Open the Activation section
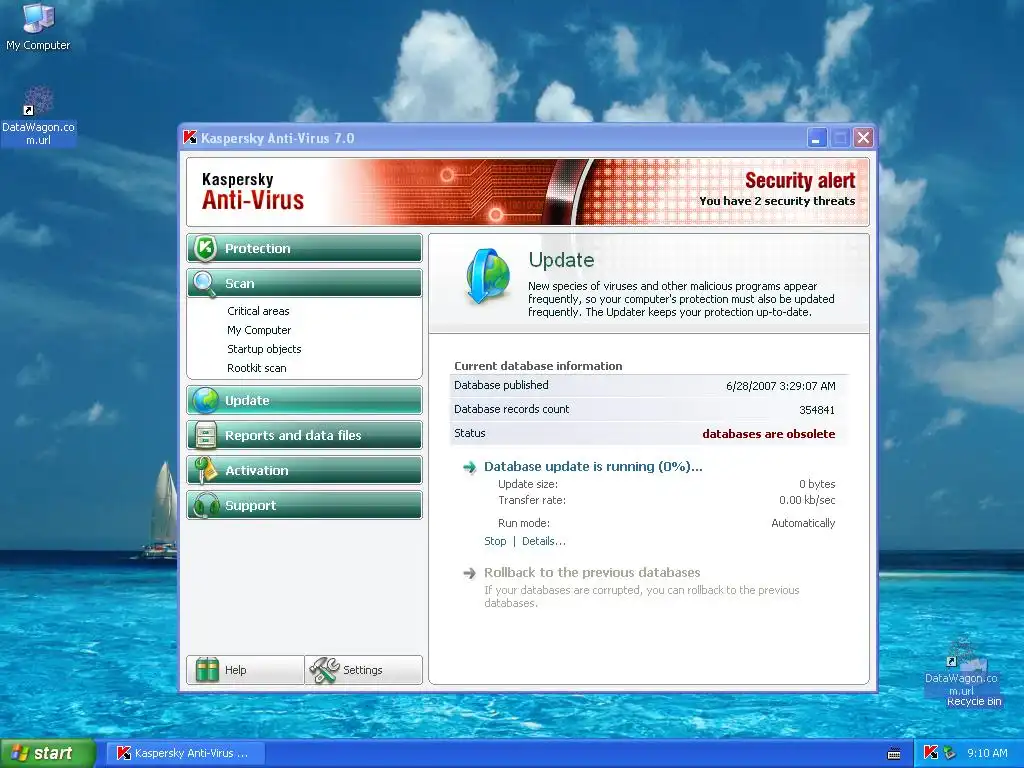The width and height of the screenshot is (1024, 768). [x=304, y=470]
